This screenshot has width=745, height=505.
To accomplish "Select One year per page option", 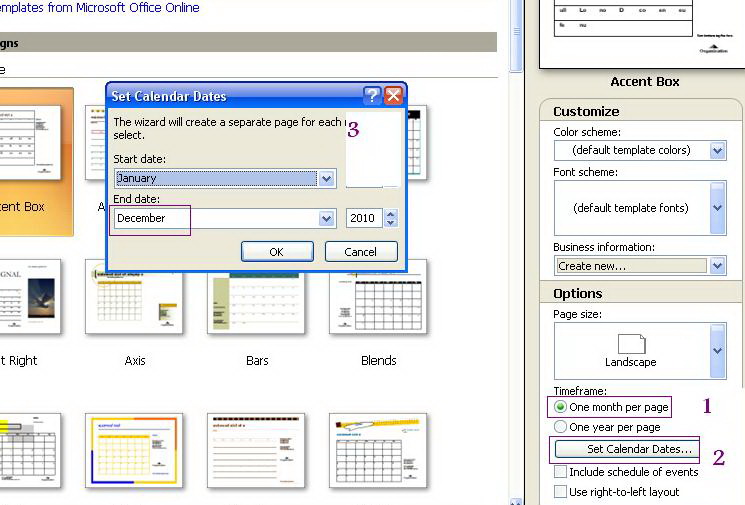I will 561,427.
